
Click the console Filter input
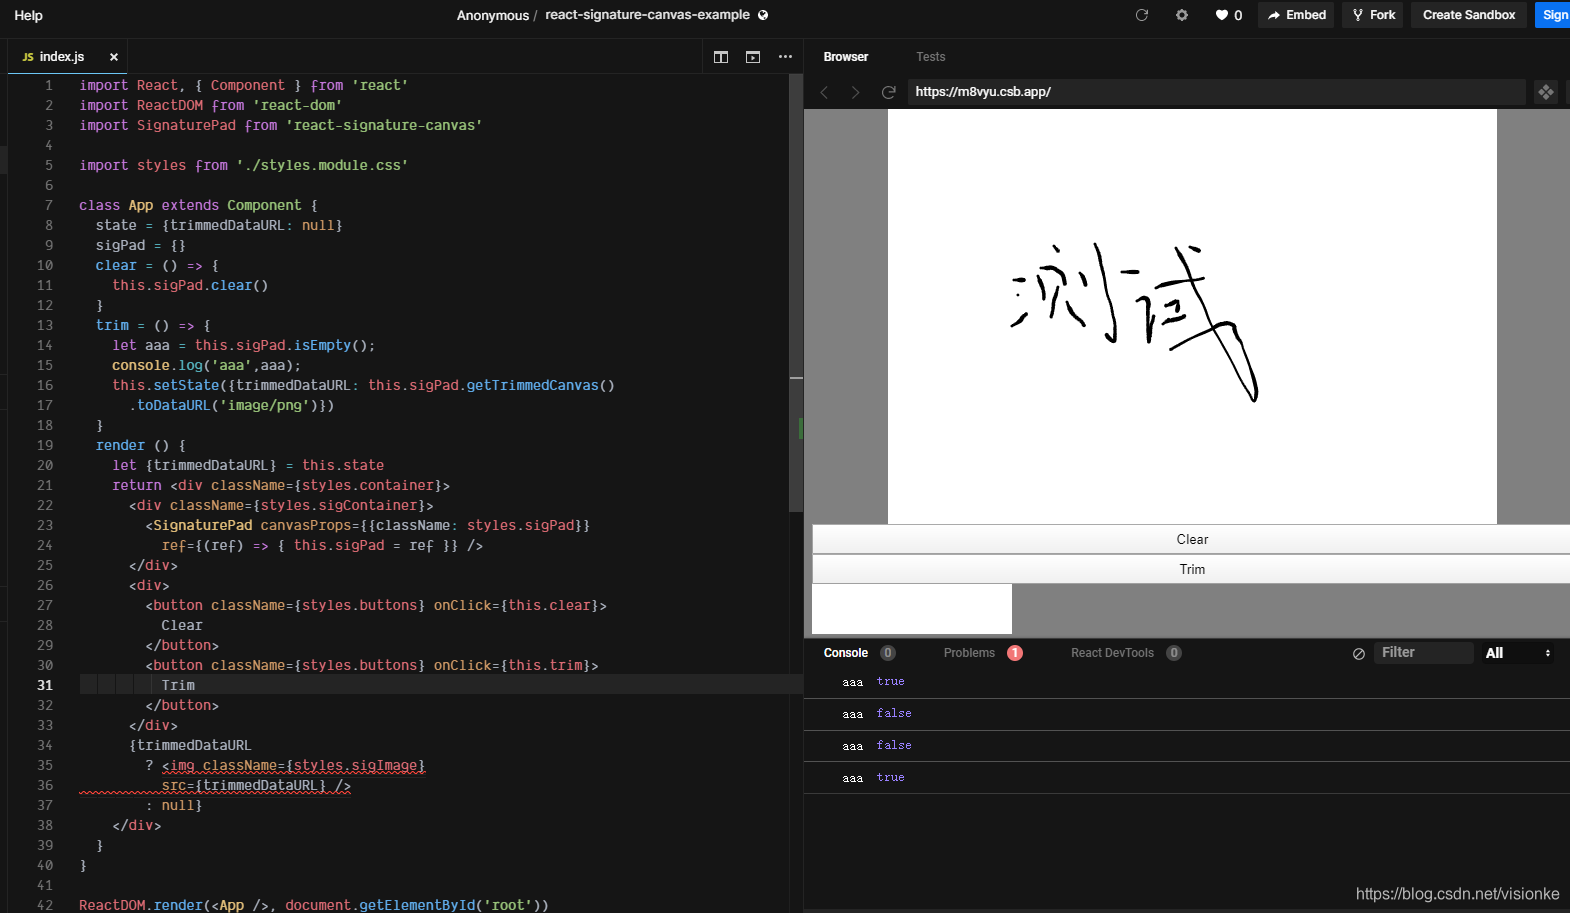pyautogui.click(x=1423, y=653)
